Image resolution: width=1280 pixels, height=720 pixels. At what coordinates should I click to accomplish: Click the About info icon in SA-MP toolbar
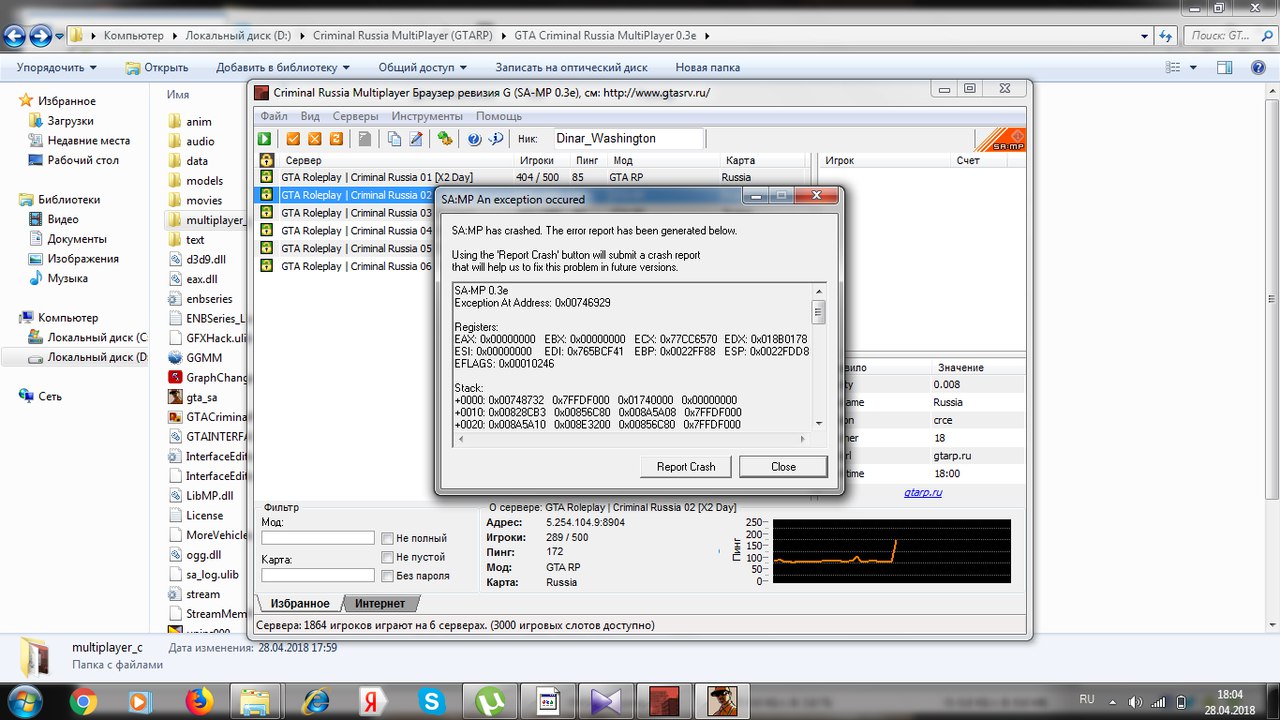[496, 139]
